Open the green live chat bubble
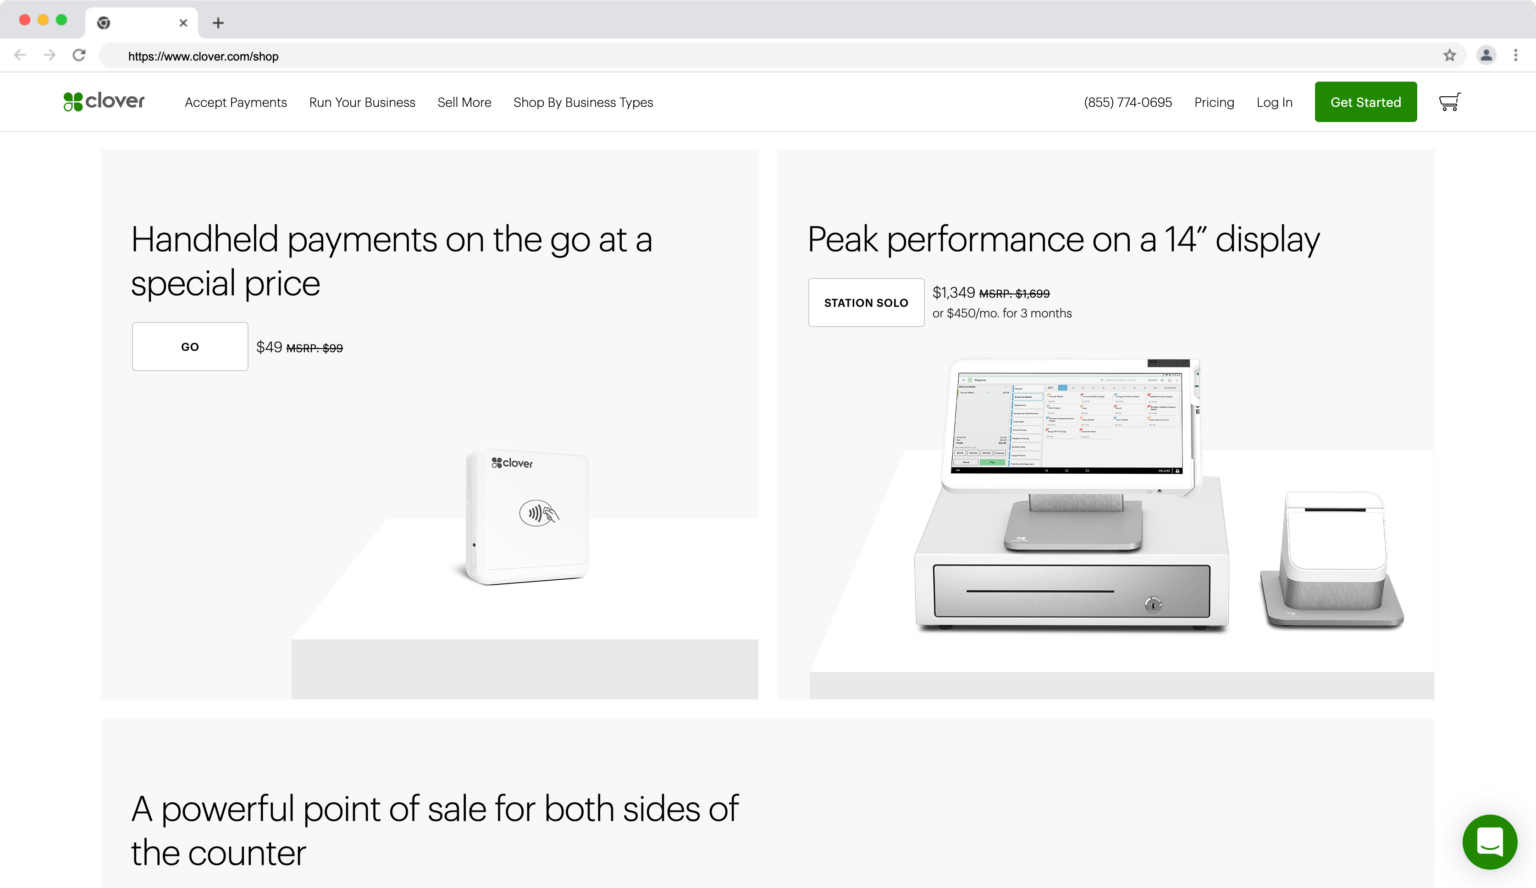The image size is (1536, 888). coord(1489,842)
